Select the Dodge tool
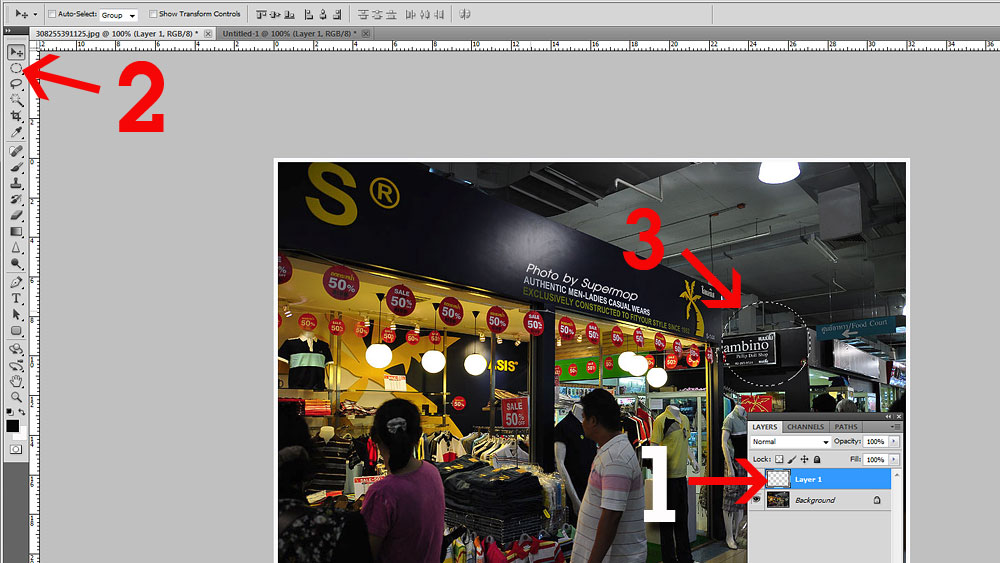1000x563 pixels. [x=16, y=263]
